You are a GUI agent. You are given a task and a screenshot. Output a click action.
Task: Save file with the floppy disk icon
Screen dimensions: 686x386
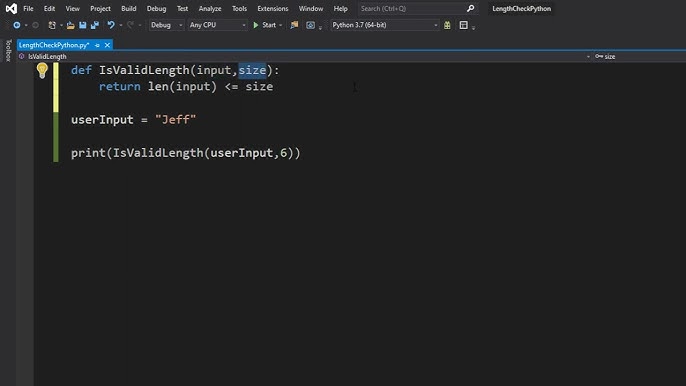coord(83,25)
